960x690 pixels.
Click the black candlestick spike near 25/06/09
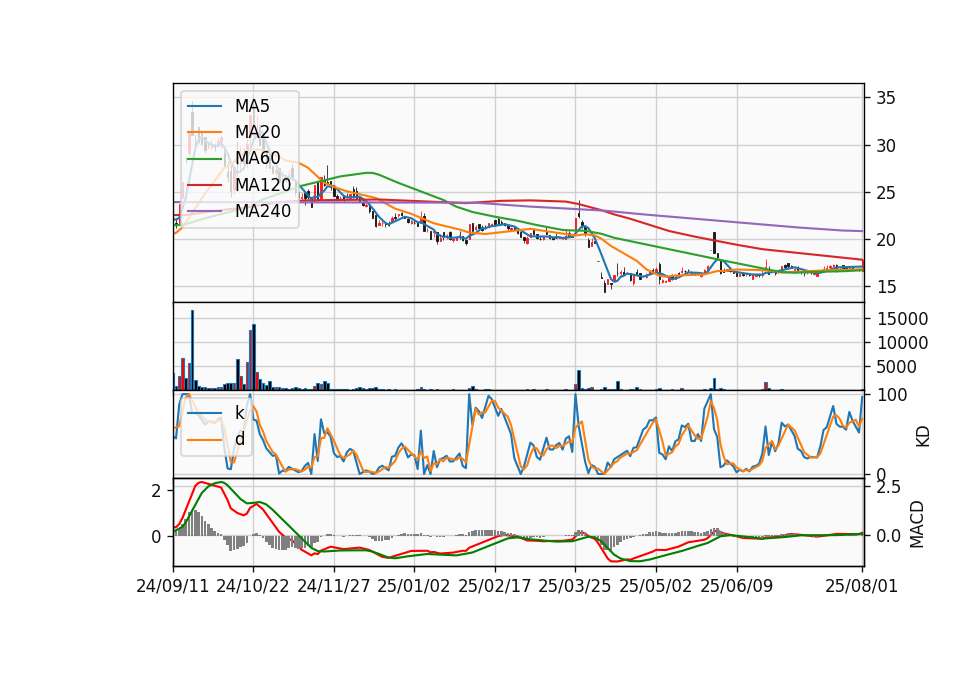pyautogui.click(x=714, y=242)
